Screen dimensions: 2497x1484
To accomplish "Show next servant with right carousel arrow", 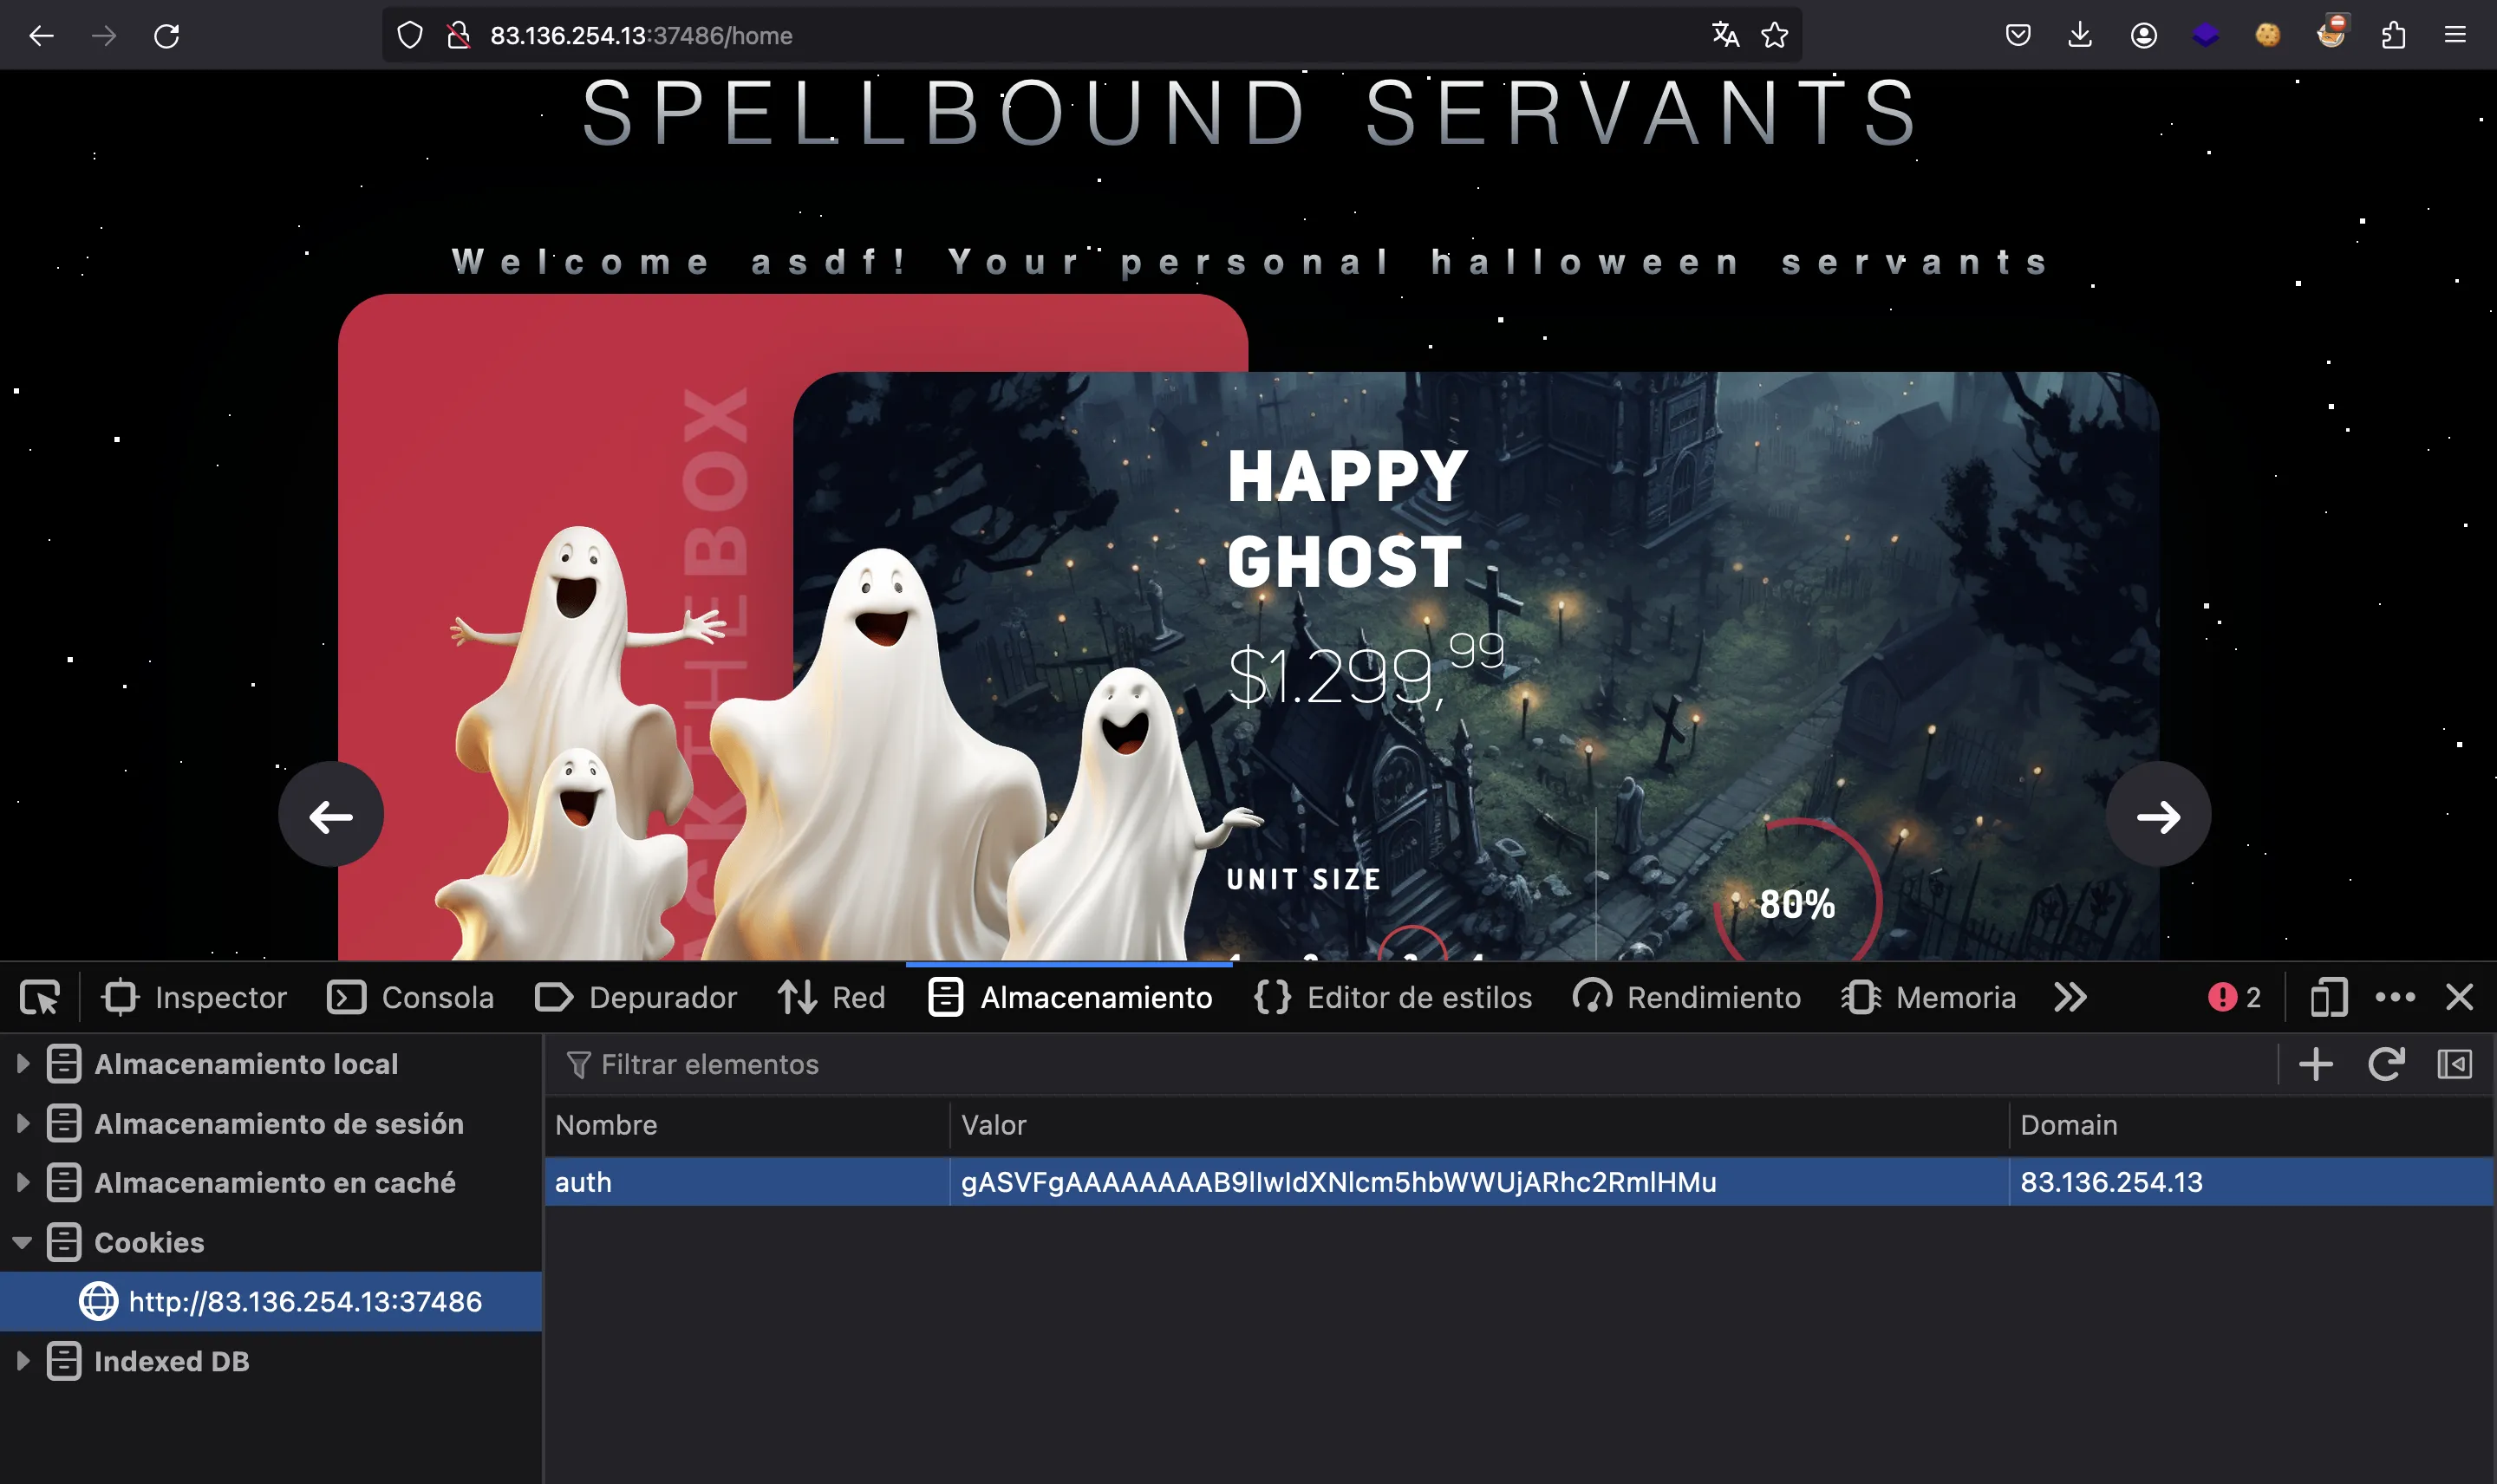I will pos(2158,815).
